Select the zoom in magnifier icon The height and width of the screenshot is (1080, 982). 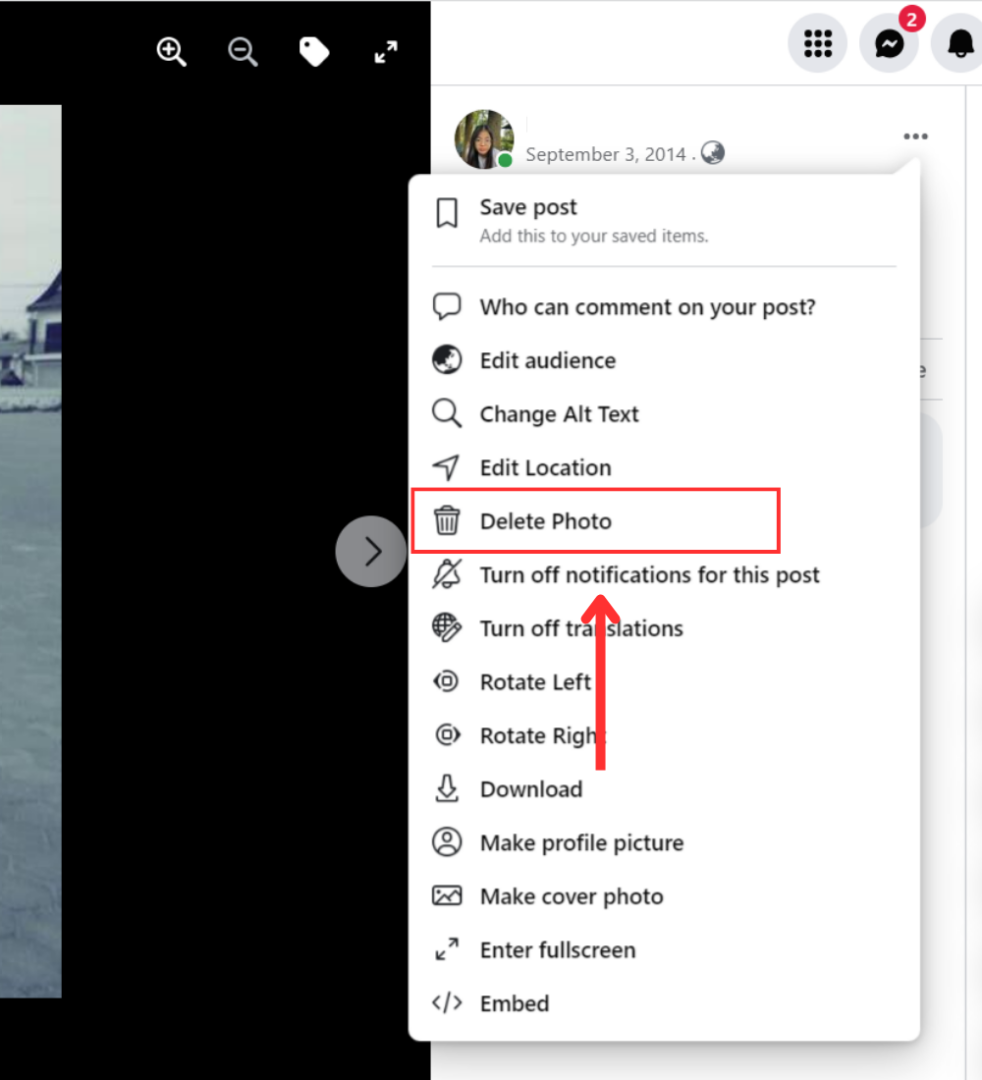[170, 51]
